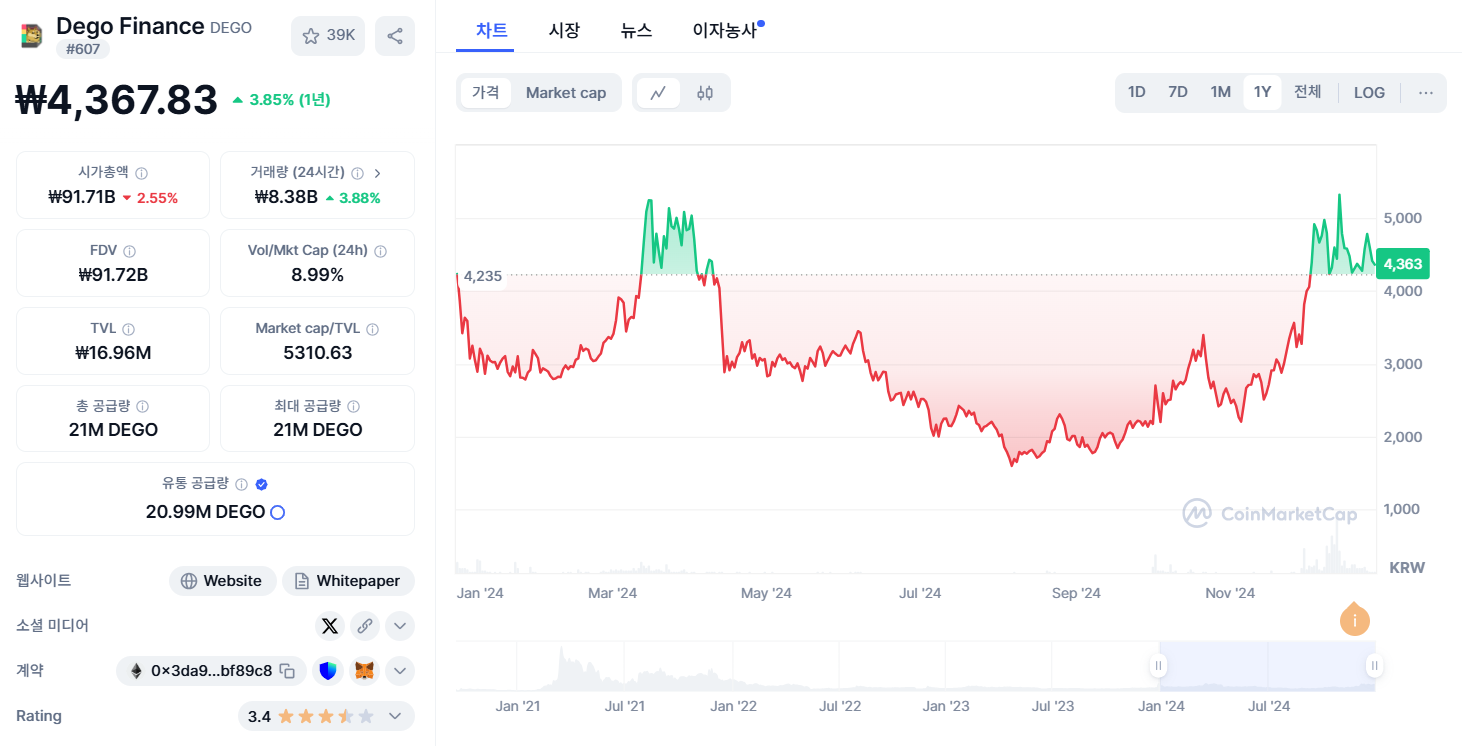
Task: Show info for Vol/Mkt Cap (24h)
Action: pyautogui.click(x=380, y=251)
